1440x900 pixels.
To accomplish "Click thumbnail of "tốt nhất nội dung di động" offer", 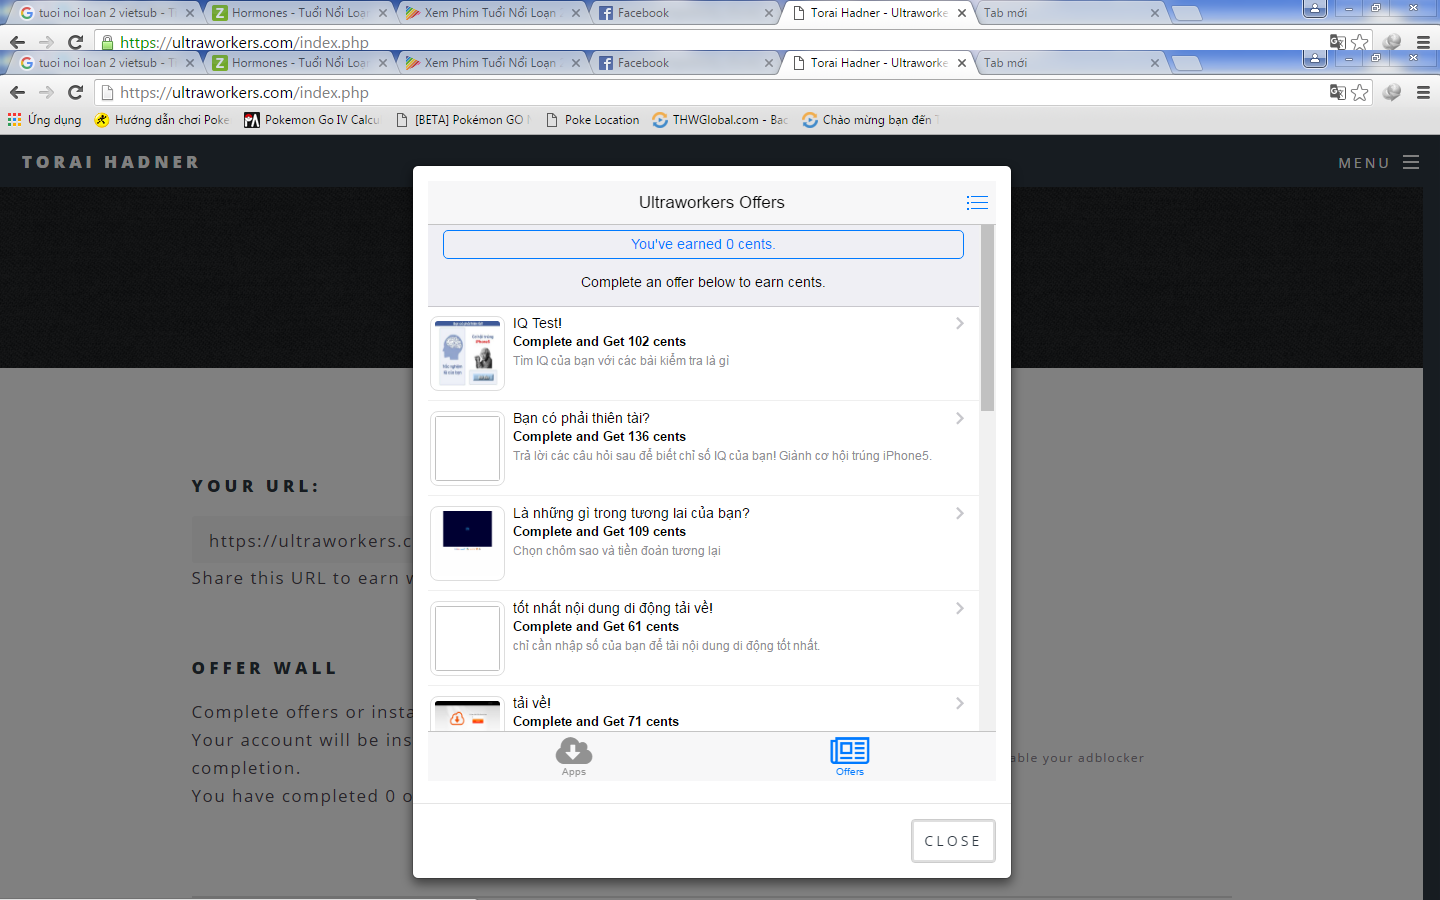I will coord(467,638).
